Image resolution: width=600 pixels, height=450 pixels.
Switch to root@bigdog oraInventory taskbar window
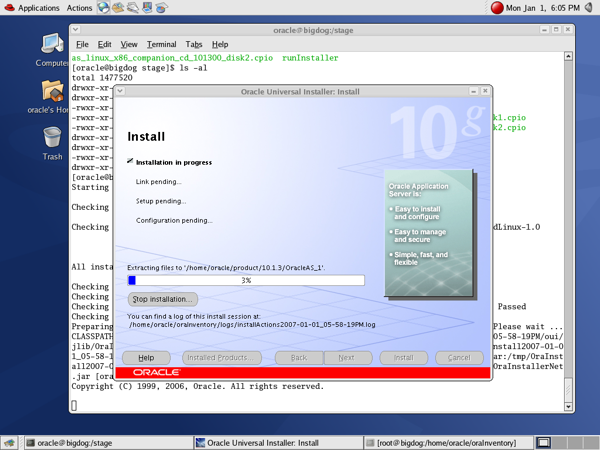446,442
